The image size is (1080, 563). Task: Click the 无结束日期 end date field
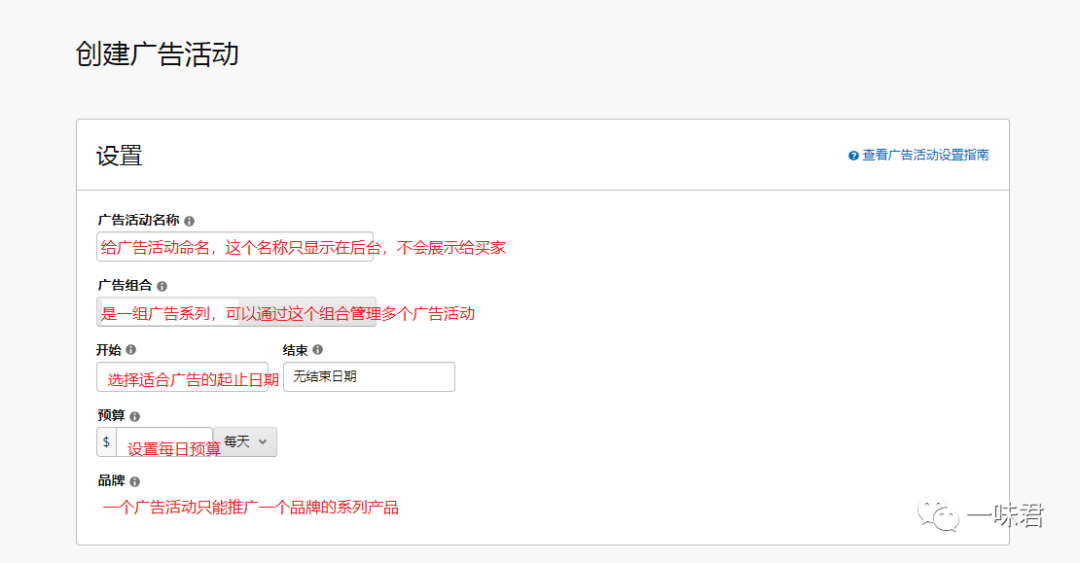(369, 377)
